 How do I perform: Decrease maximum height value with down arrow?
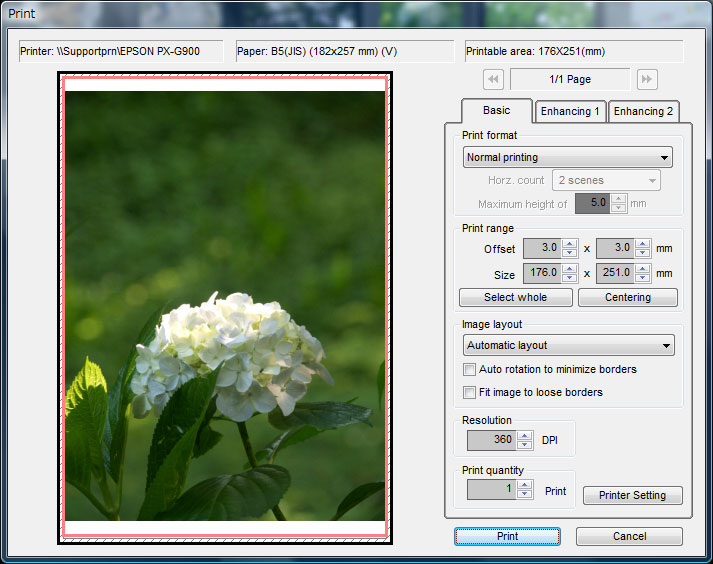click(618, 208)
